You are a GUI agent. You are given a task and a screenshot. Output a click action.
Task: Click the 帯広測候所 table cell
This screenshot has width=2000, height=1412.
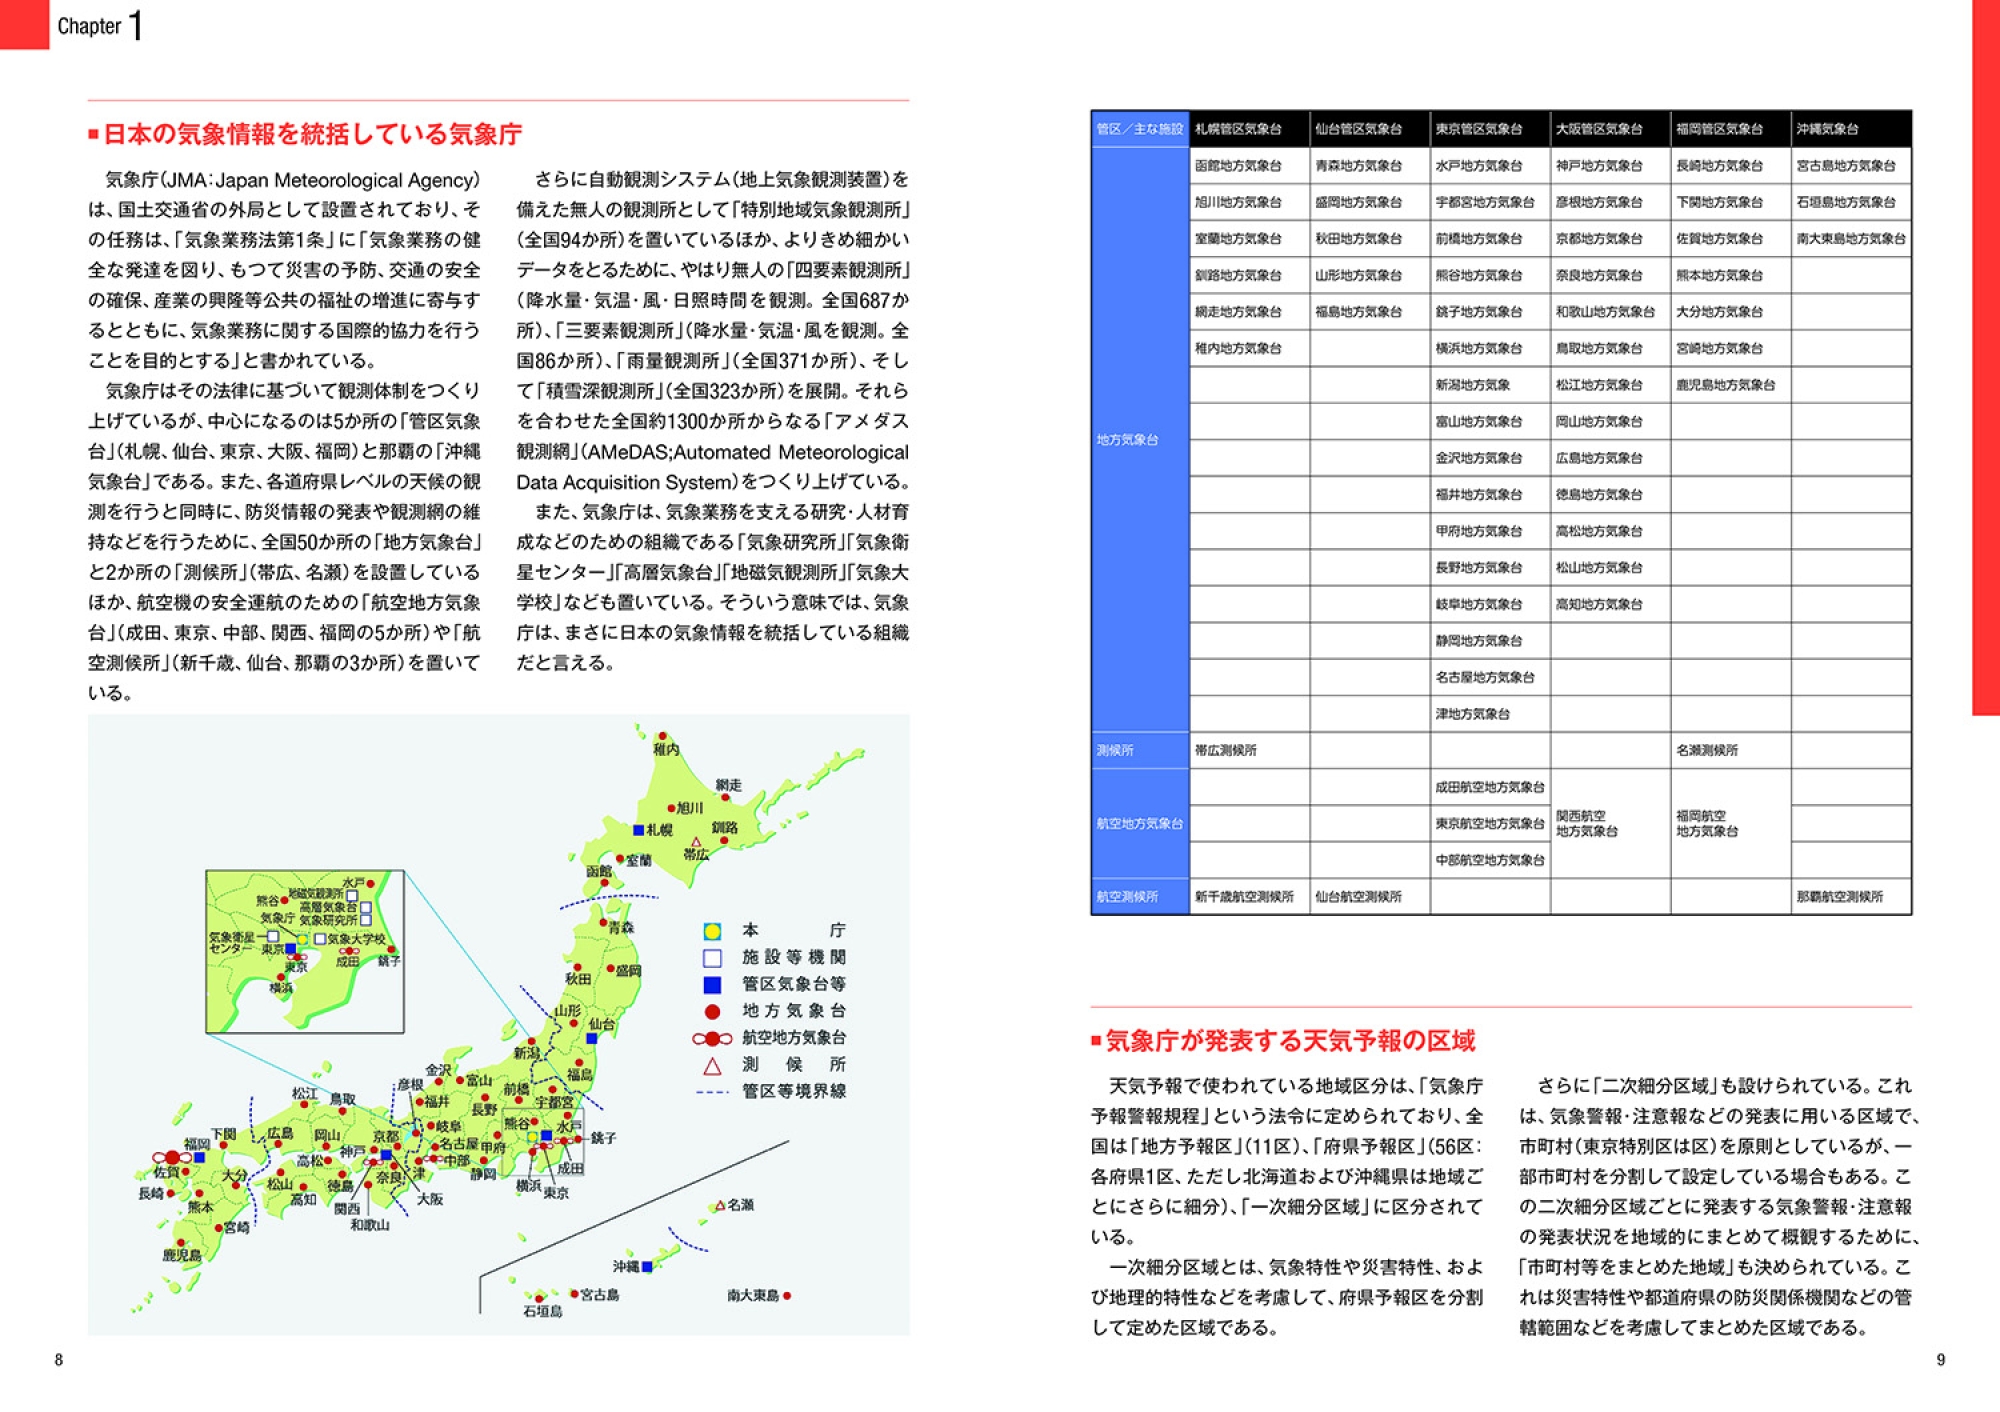(x=1250, y=751)
